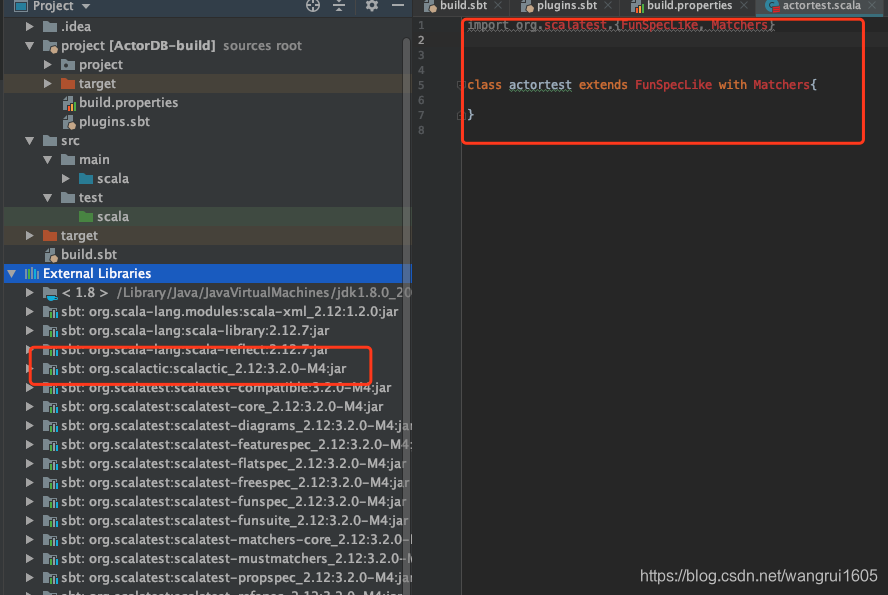Collapse the test folder
This screenshot has width=888, height=595.
pos(48,198)
